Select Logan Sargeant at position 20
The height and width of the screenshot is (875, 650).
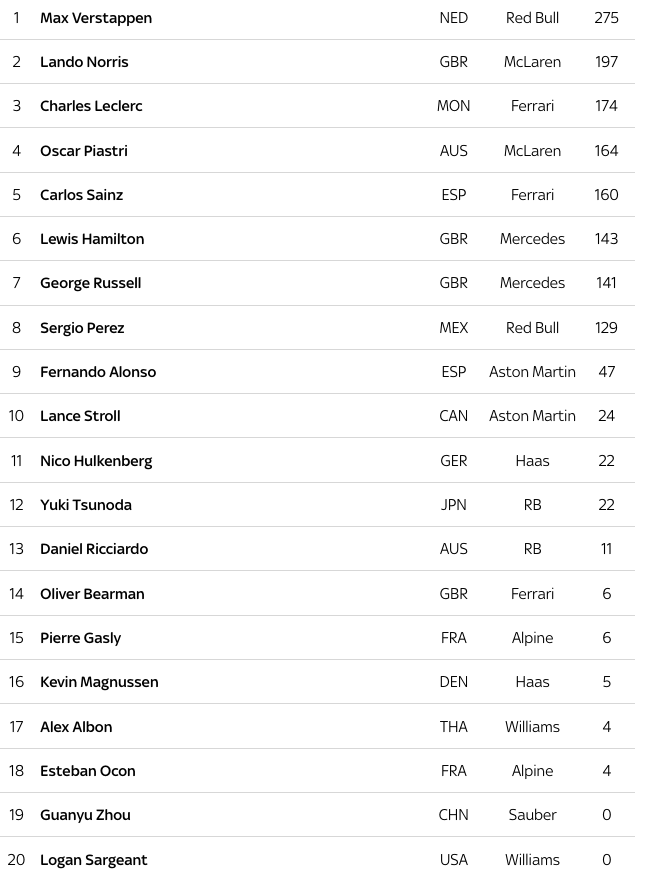tap(94, 860)
